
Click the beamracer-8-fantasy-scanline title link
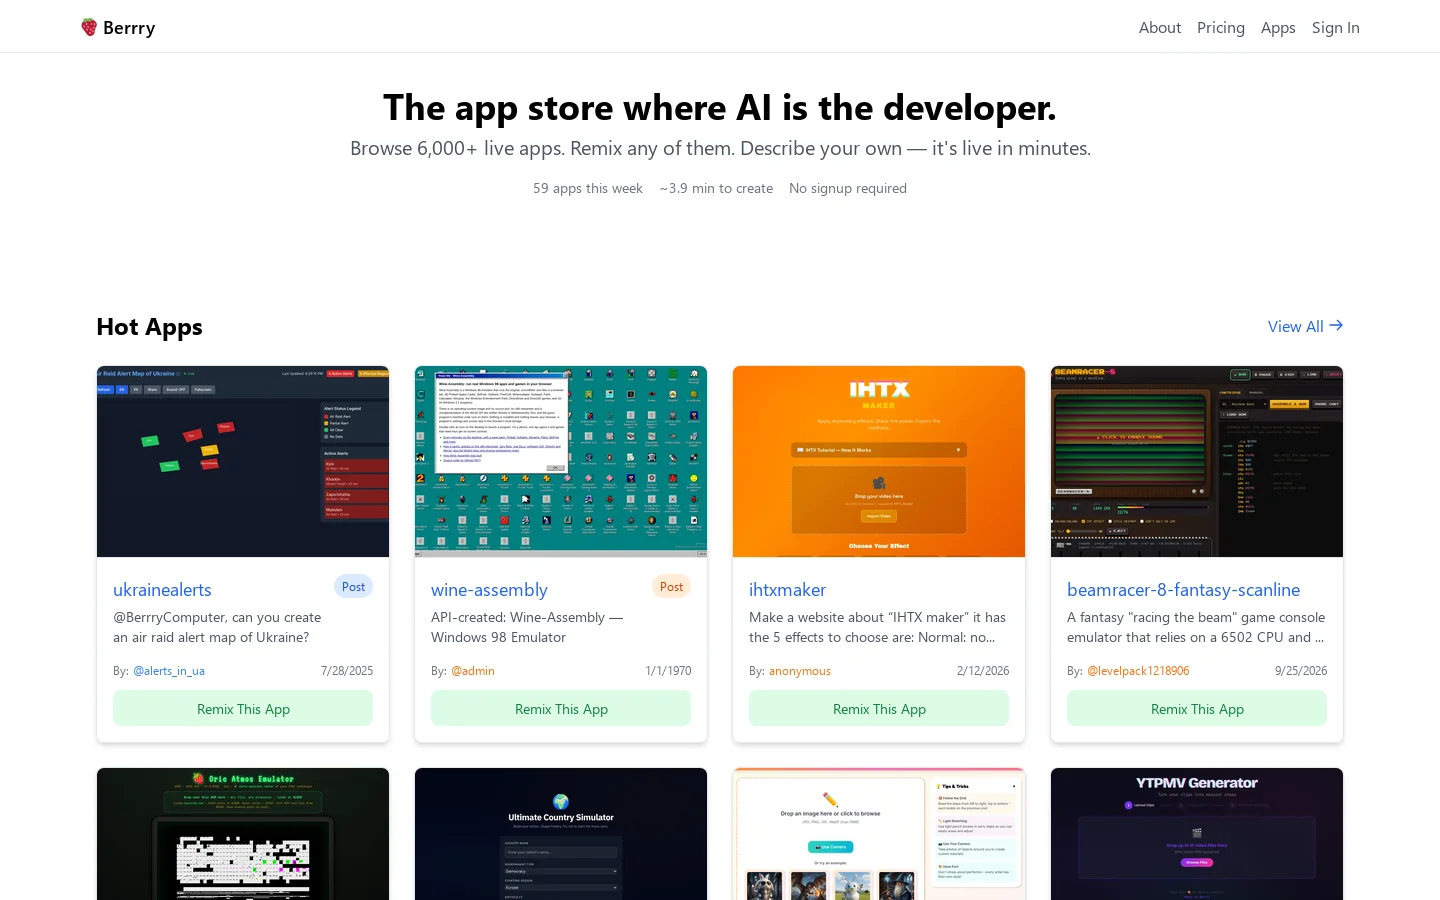[x=1183, y=590]
